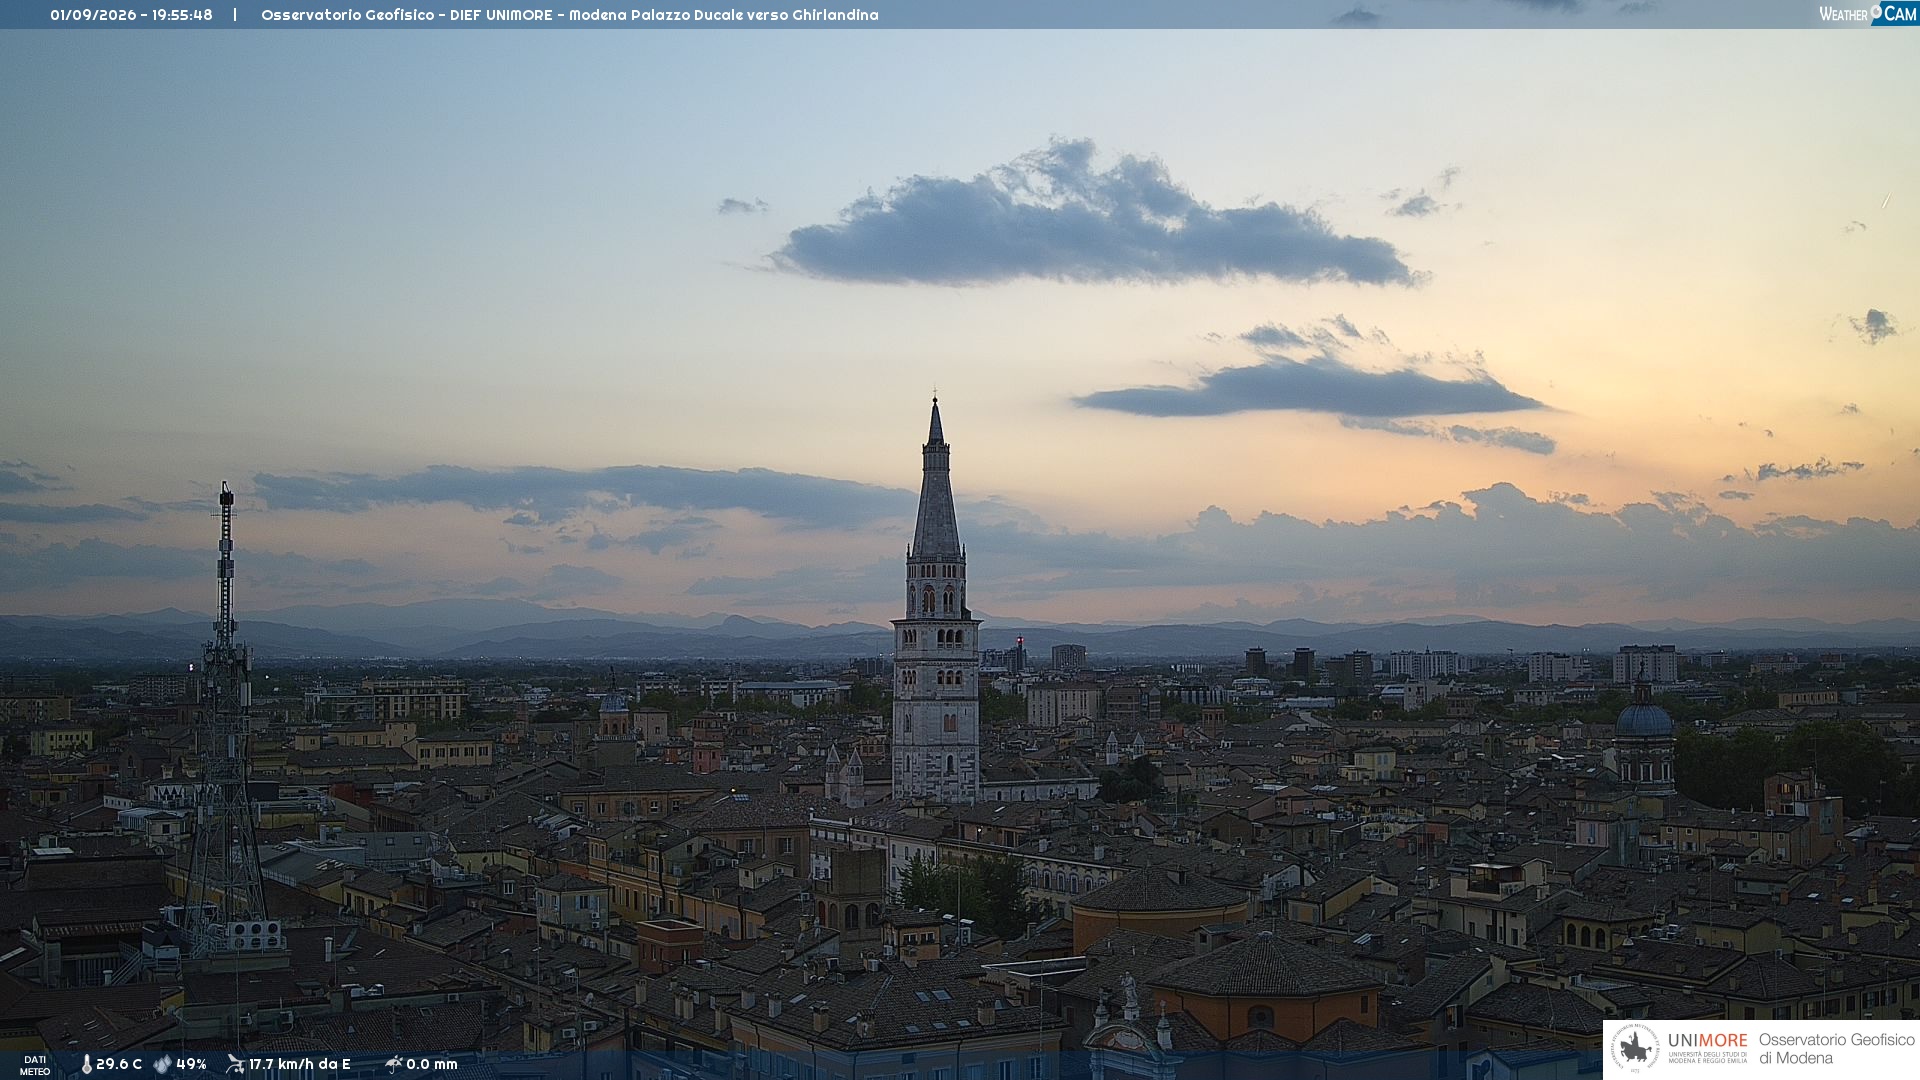Click the 49% humidity value
The image size is (1920, 1080).
pyautogui.click(x=191, y=1064)
